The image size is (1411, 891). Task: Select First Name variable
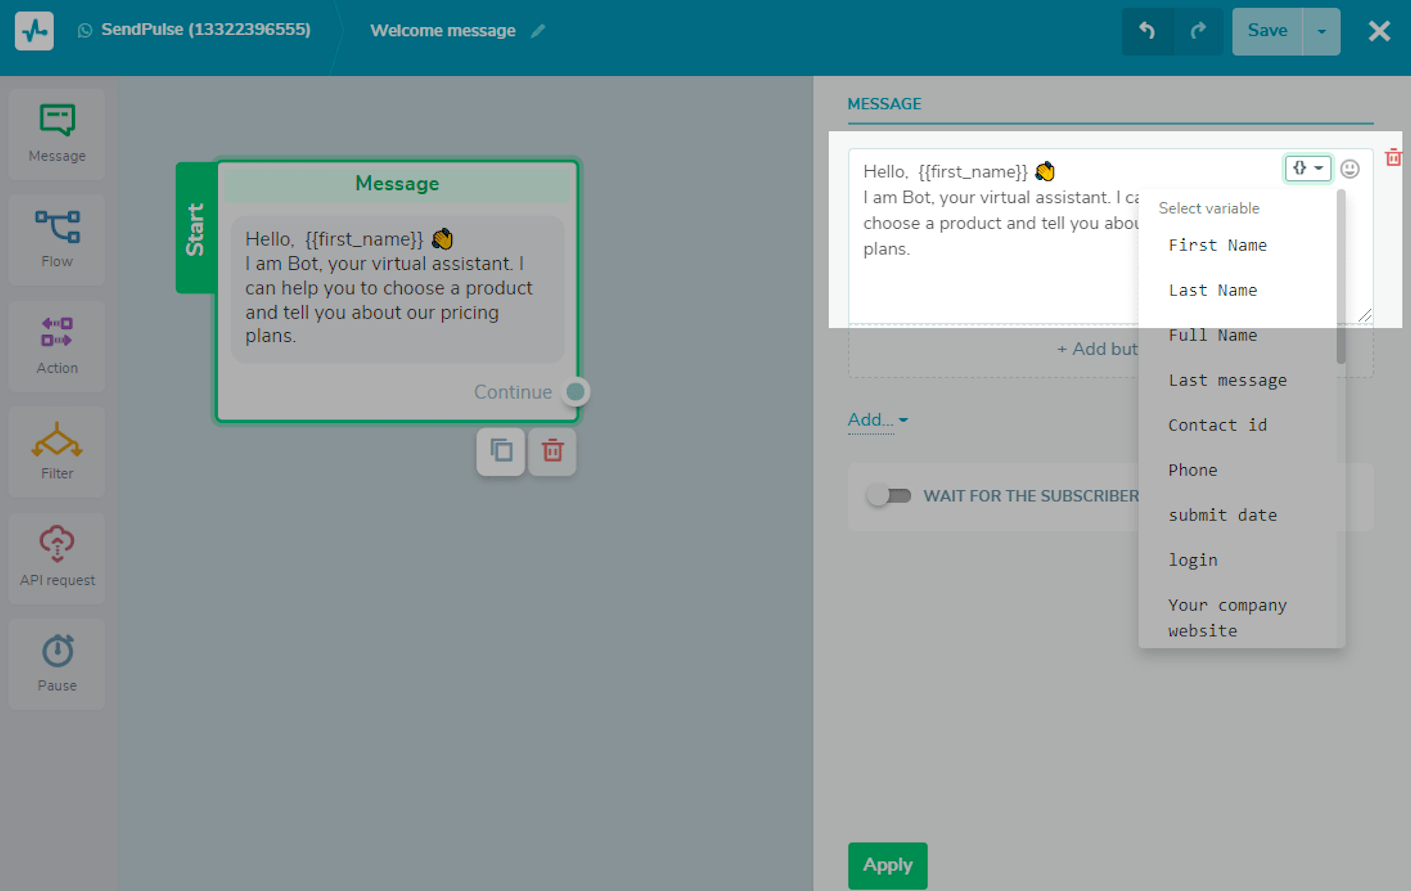[x=1217, y=245]
